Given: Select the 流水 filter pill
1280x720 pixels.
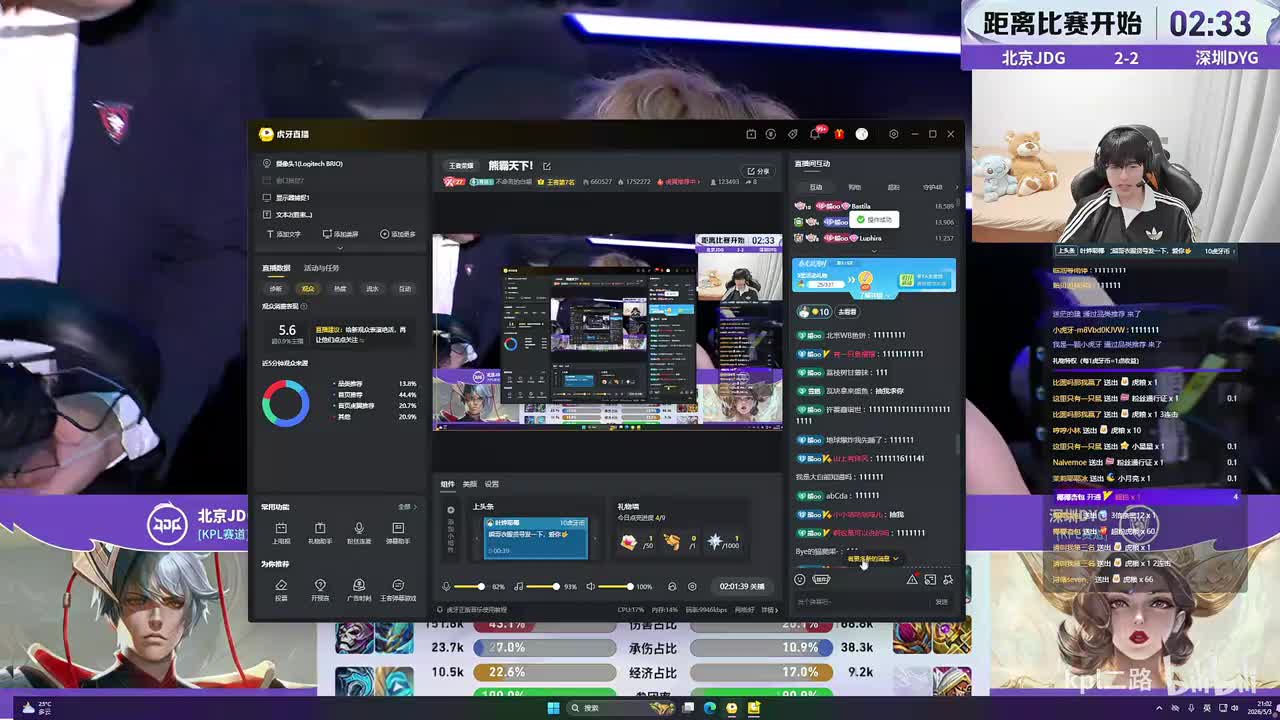Looking at the screenshot, I should click(x=372, y=289).
